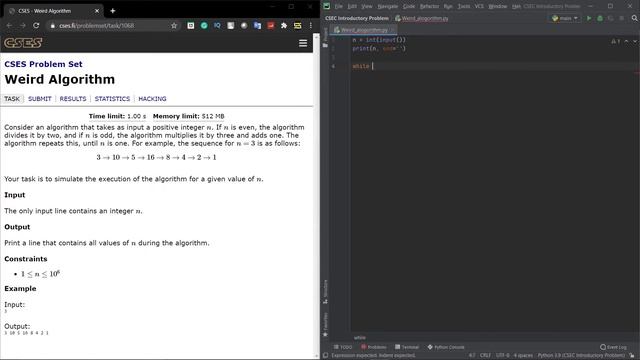This screenshot has width=640, height=360.
Task: Click the CSES logo
Action: point(23,43)
